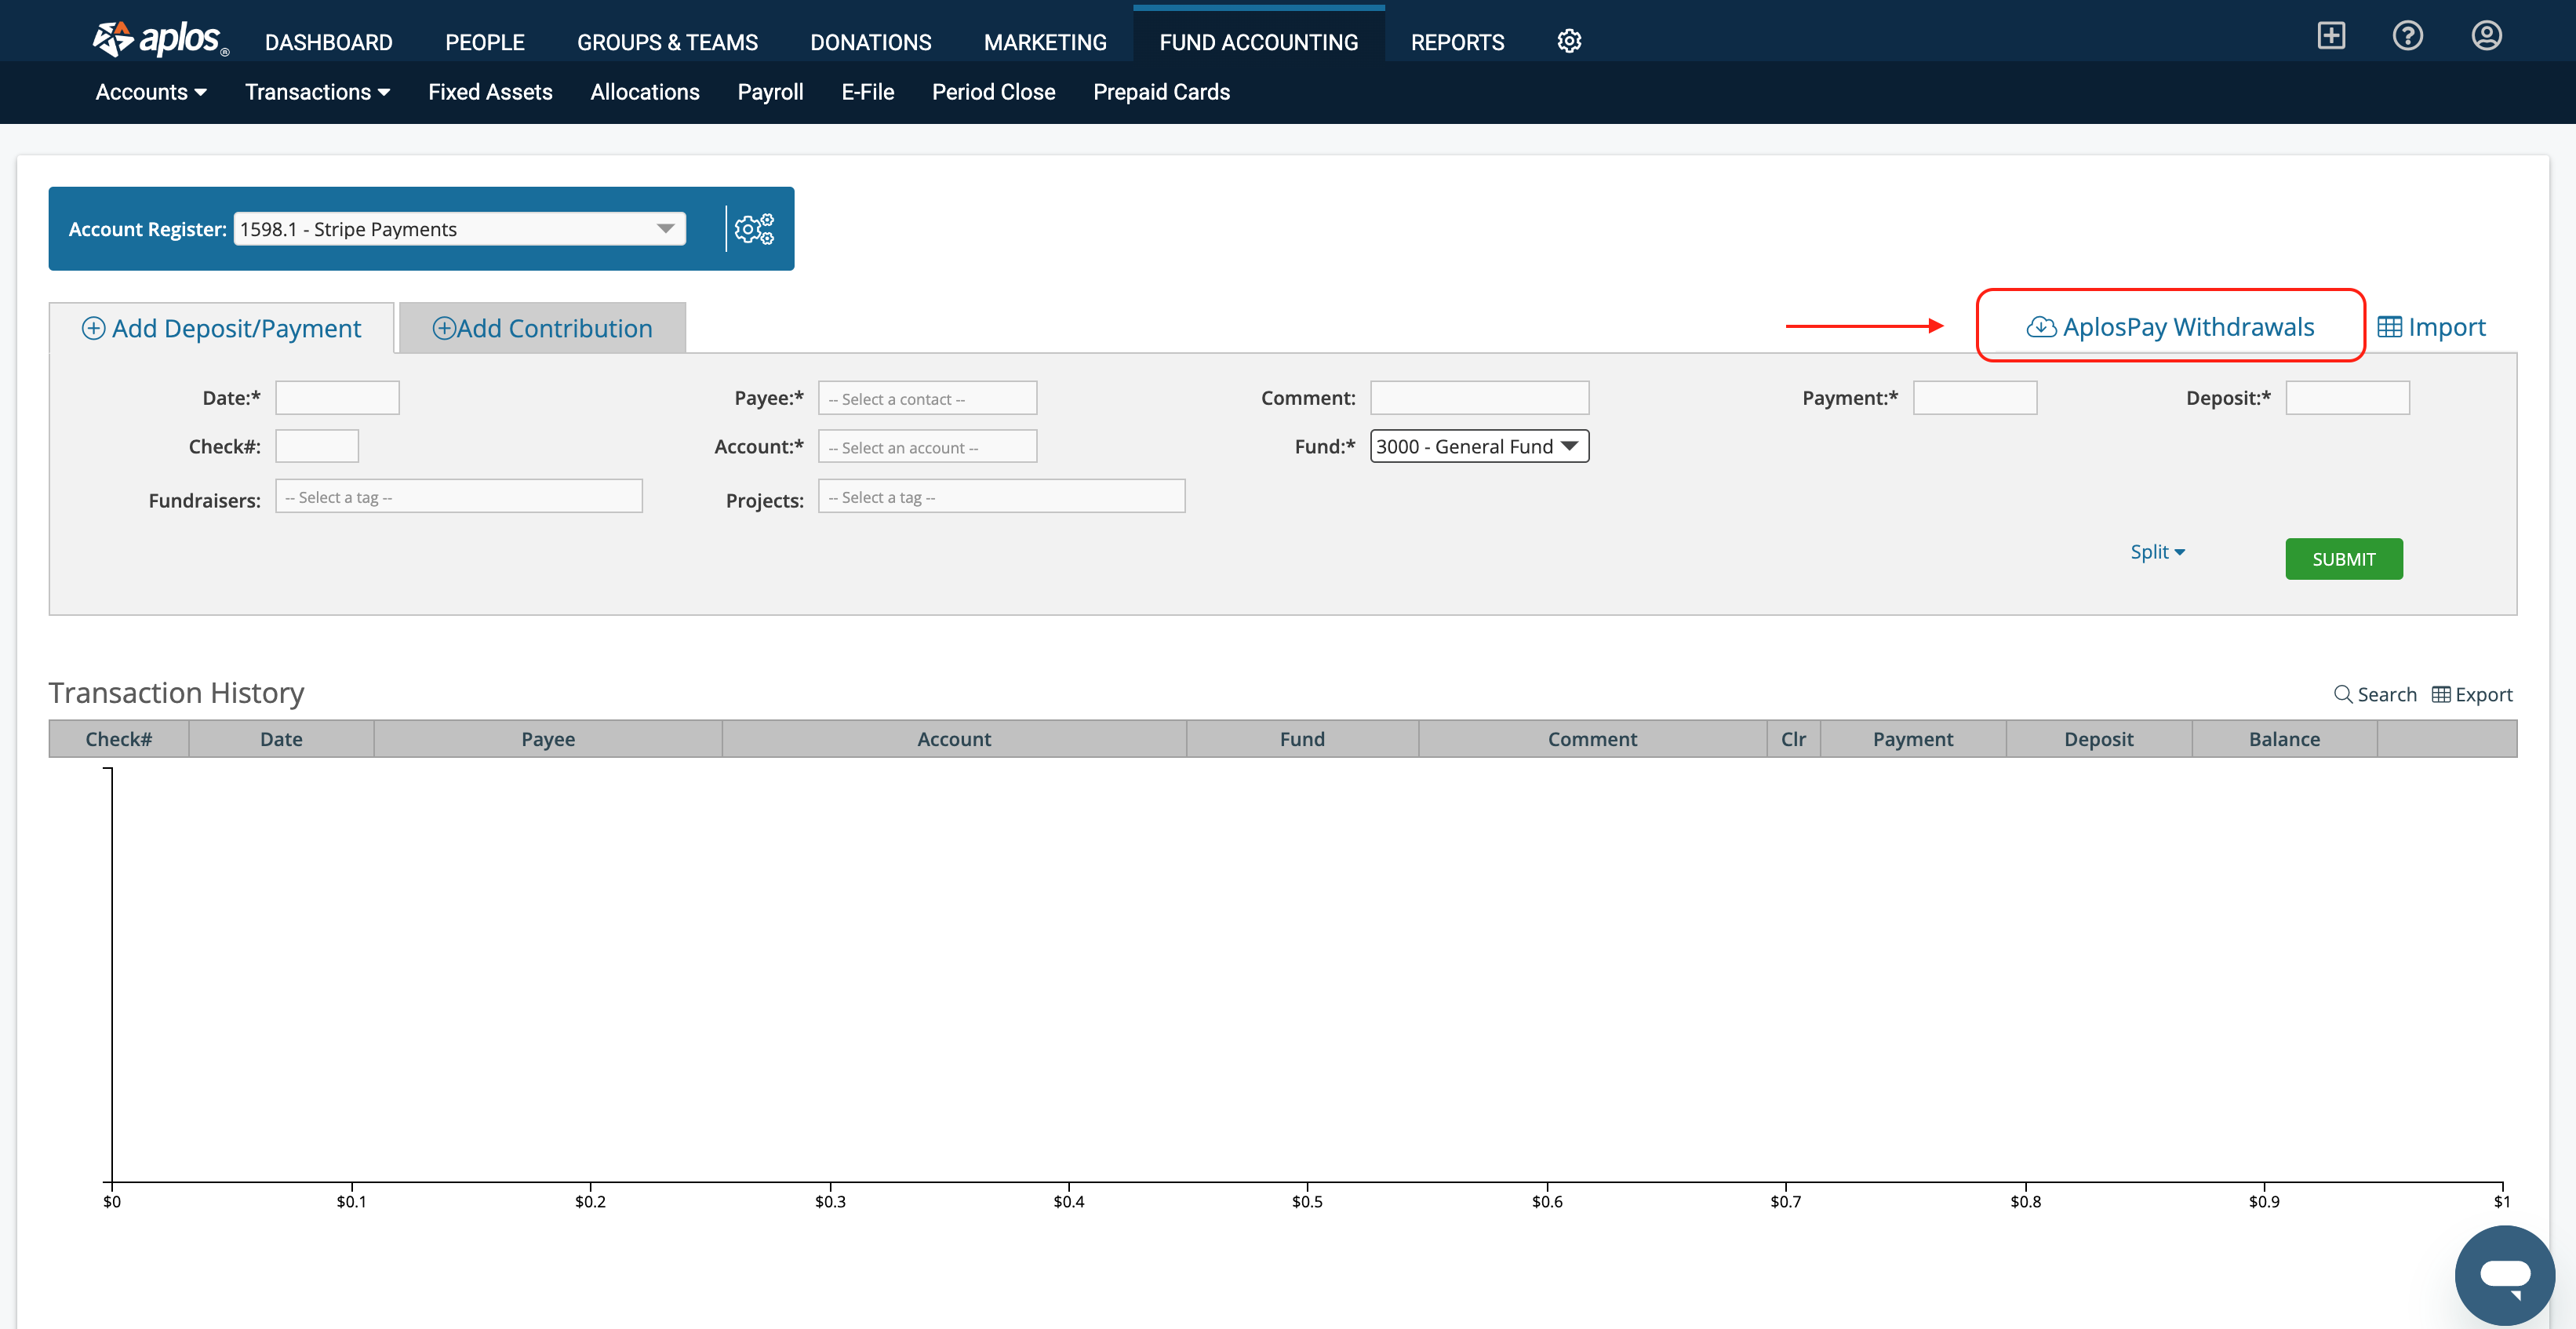Expand the Split dropdown
The image size is (2576, 1329).
pyautogui.click(x=2157, y=552)
